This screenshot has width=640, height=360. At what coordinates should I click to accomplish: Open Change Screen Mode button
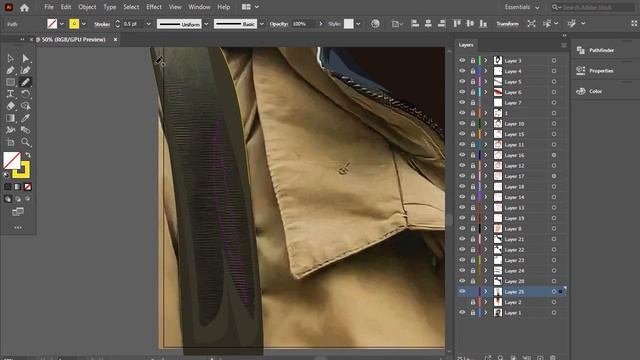(x=18, y=211)
